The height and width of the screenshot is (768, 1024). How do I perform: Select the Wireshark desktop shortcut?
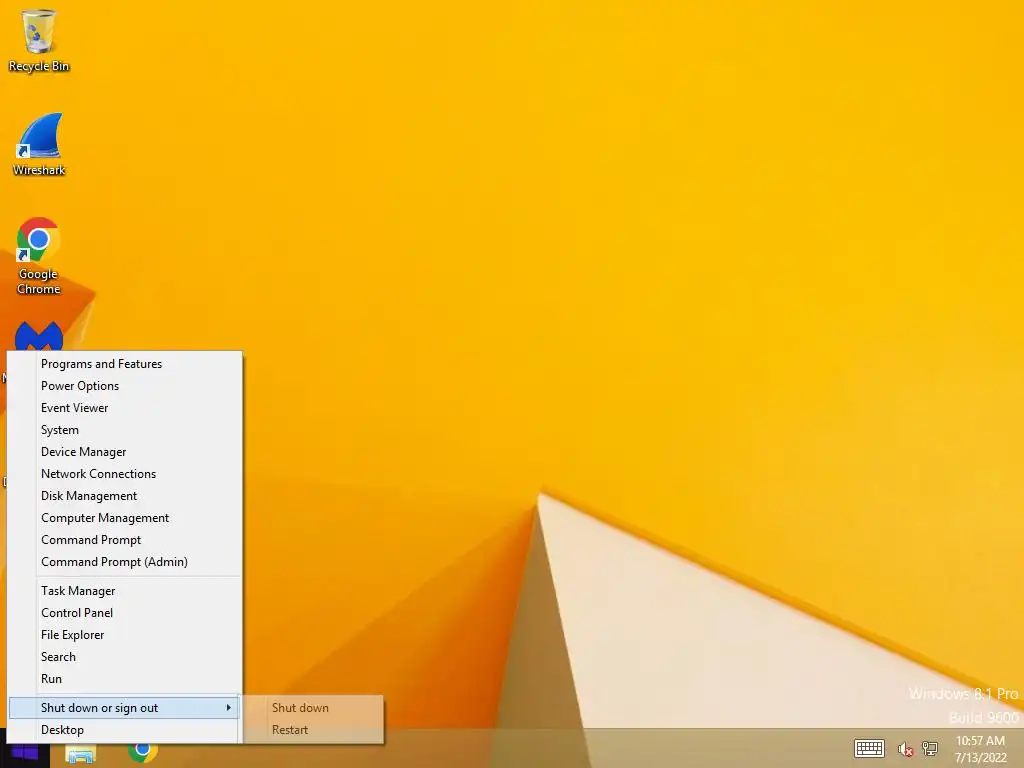39,145
